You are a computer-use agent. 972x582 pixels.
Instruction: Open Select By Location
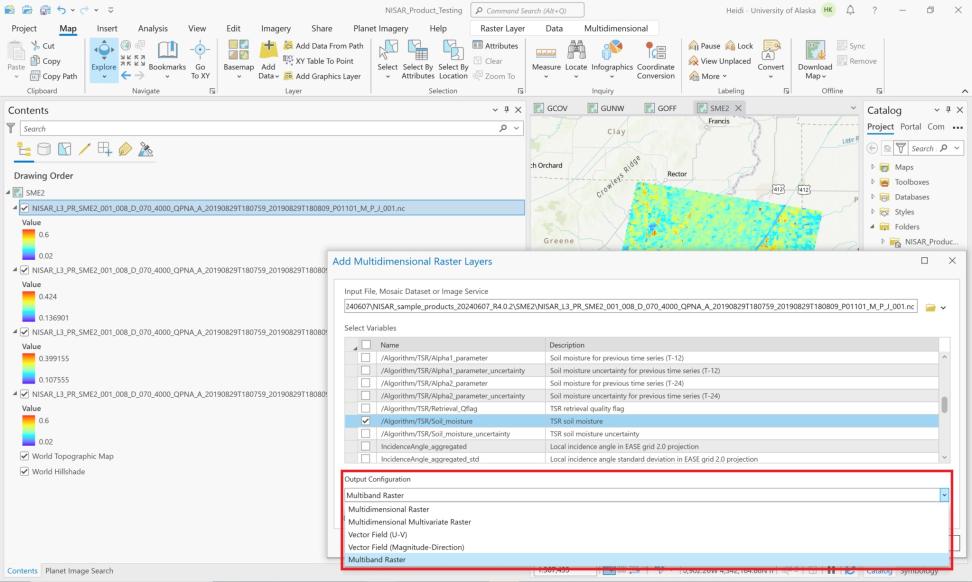pyautogui.click(x=453, y=60)
